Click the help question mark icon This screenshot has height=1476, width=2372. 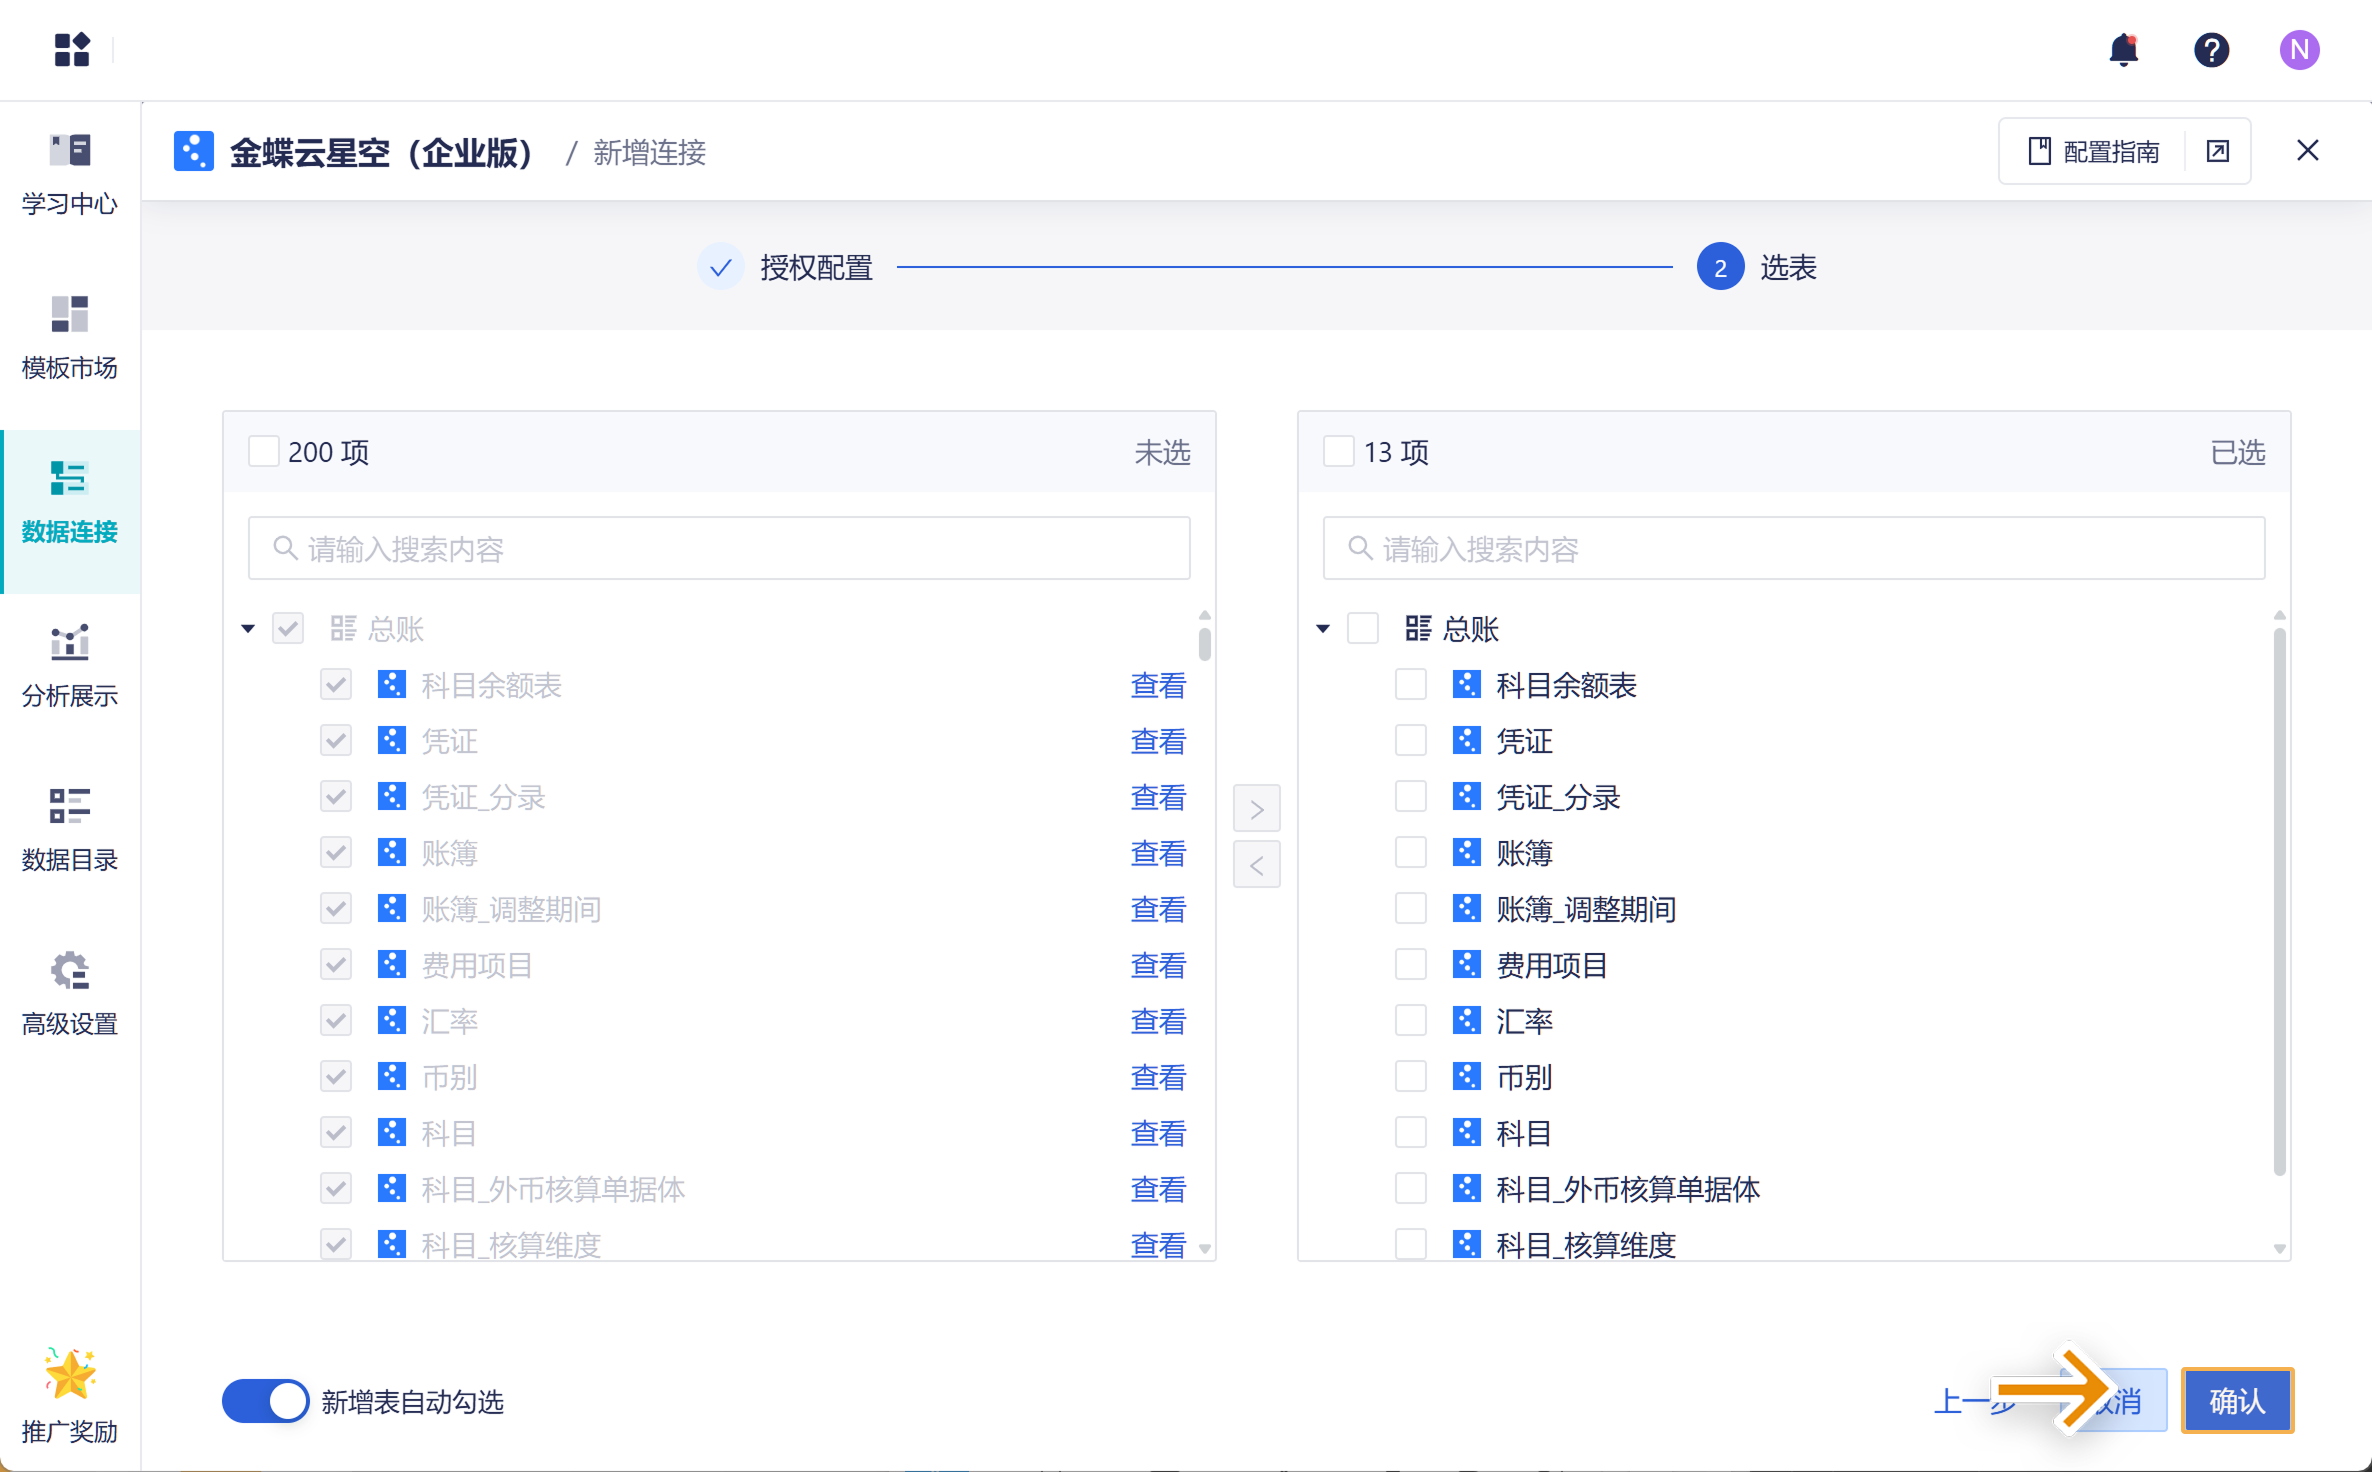(2211, 50)
